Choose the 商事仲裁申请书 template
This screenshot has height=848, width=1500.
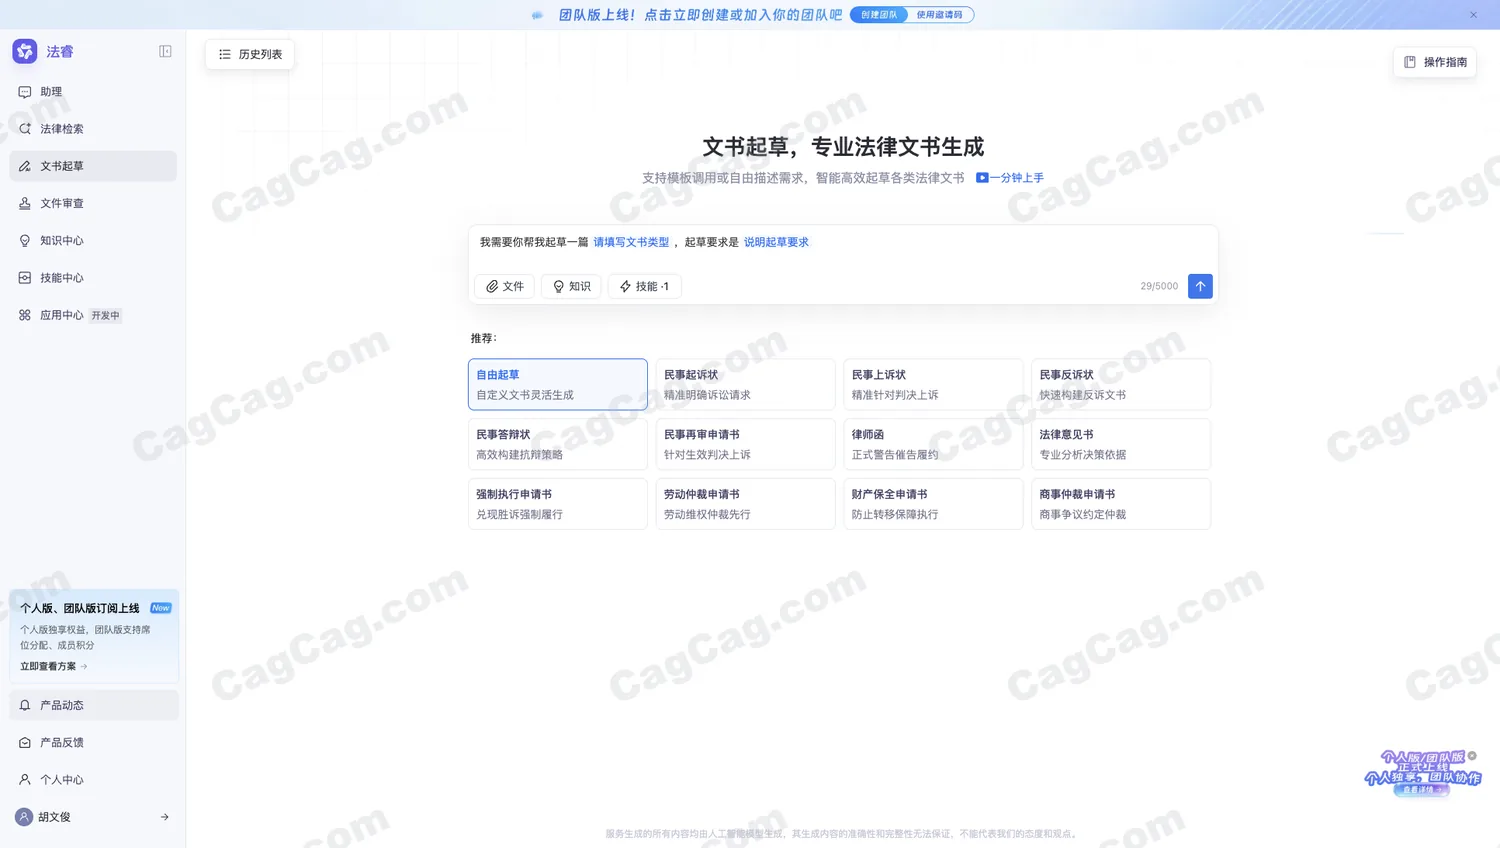(x=1121, y=504)
